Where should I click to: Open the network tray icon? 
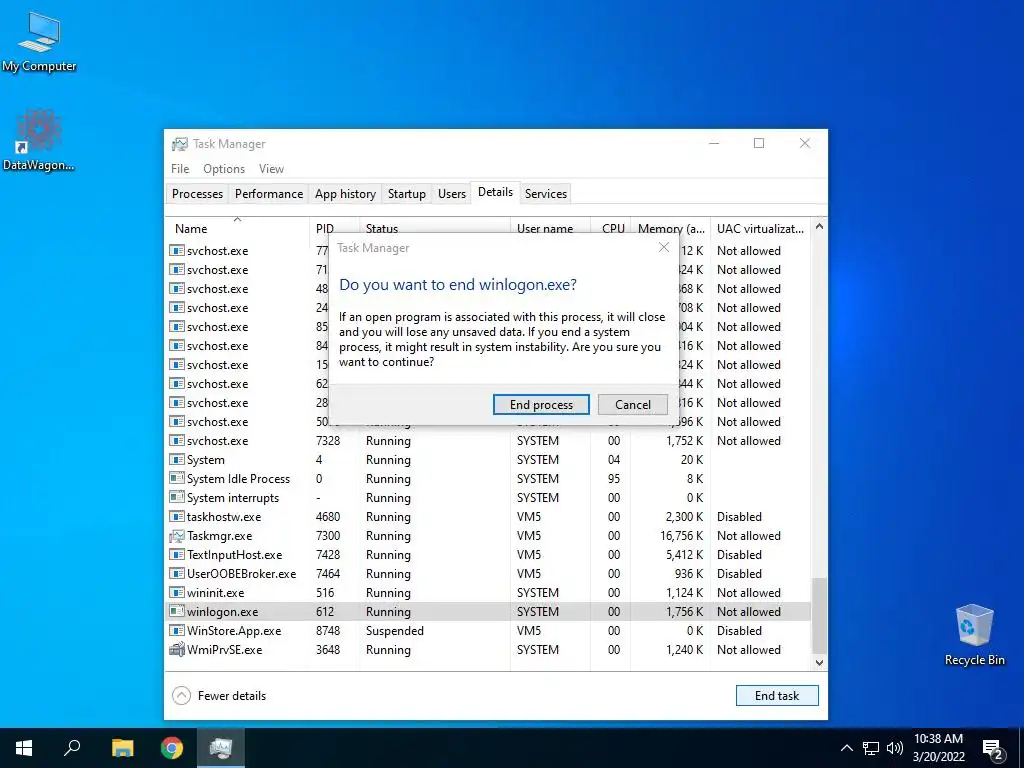tap(871, 748)
